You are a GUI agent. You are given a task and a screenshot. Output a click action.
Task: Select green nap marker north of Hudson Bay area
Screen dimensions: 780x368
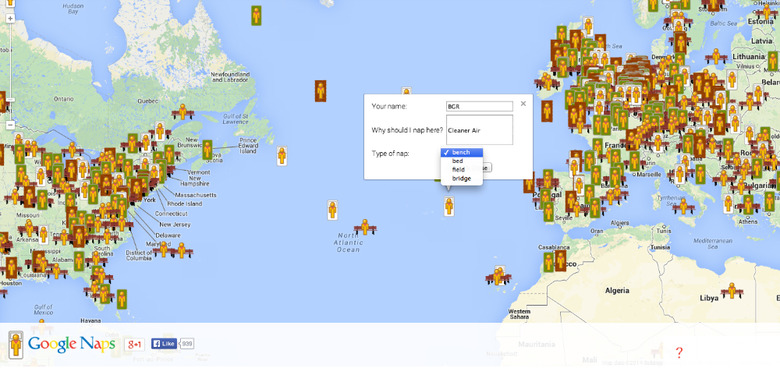[256, 15]
